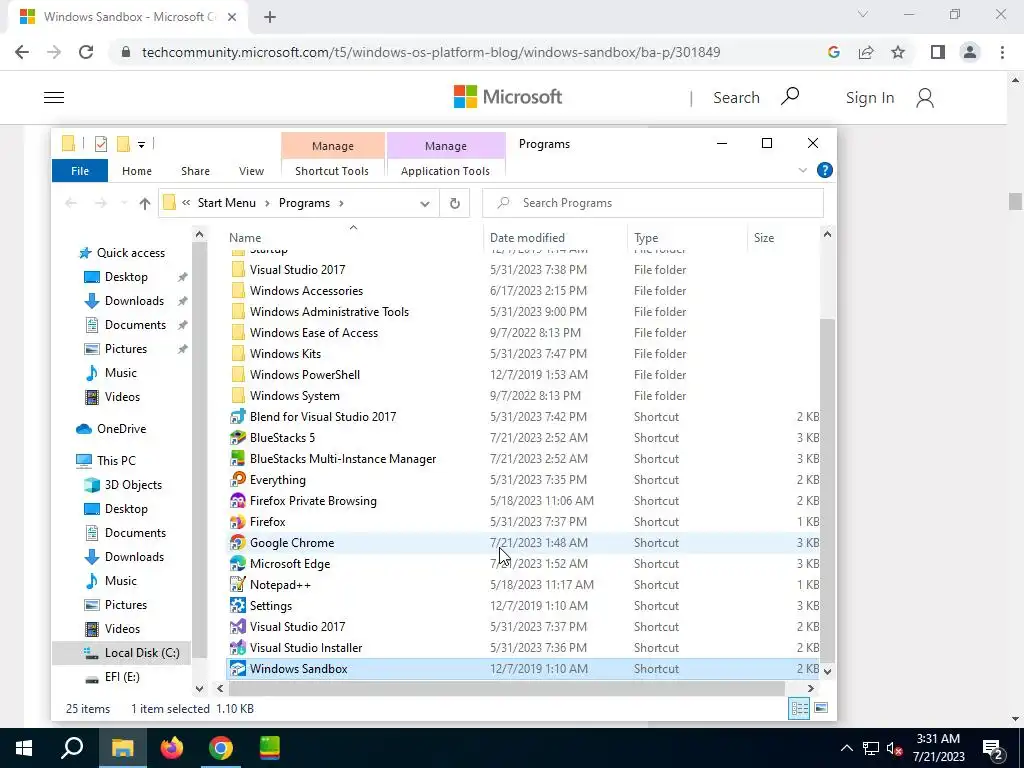Switch to the Home ribbon tab
1024x768 pixels.
[x=136, y=171]
